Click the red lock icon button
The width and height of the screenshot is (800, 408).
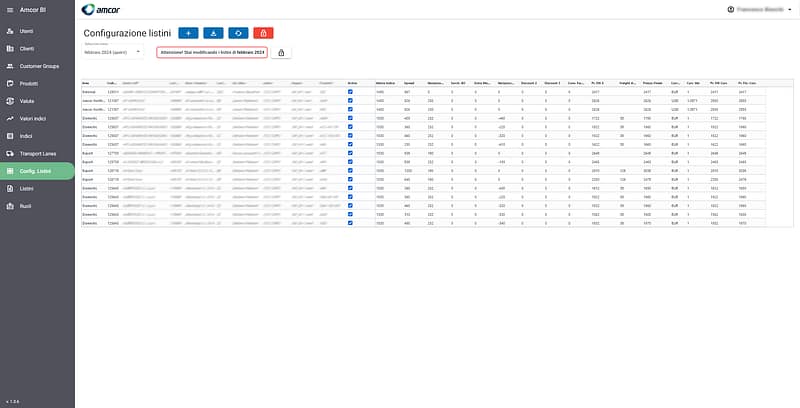[261, 33]
